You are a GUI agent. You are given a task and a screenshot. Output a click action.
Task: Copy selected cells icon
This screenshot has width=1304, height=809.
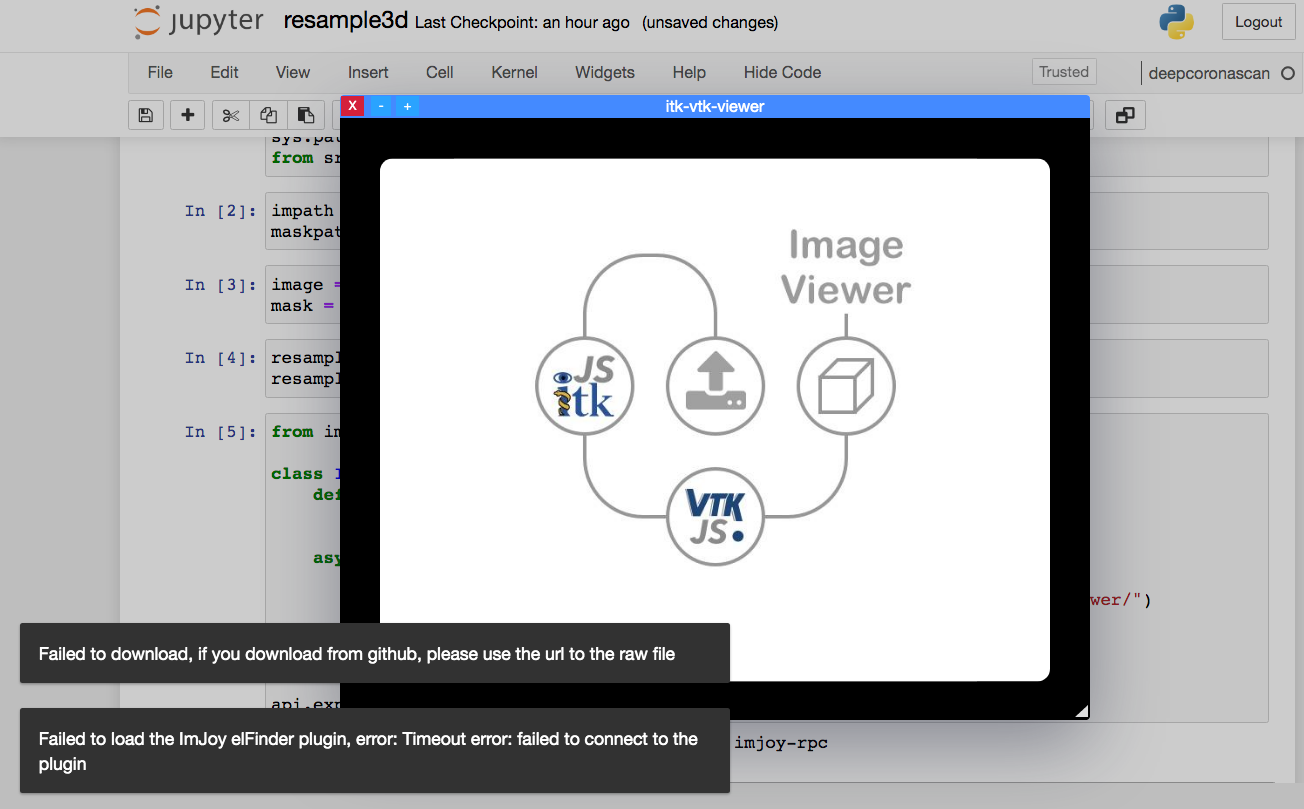pyautogui.click(x=268, y=115)
